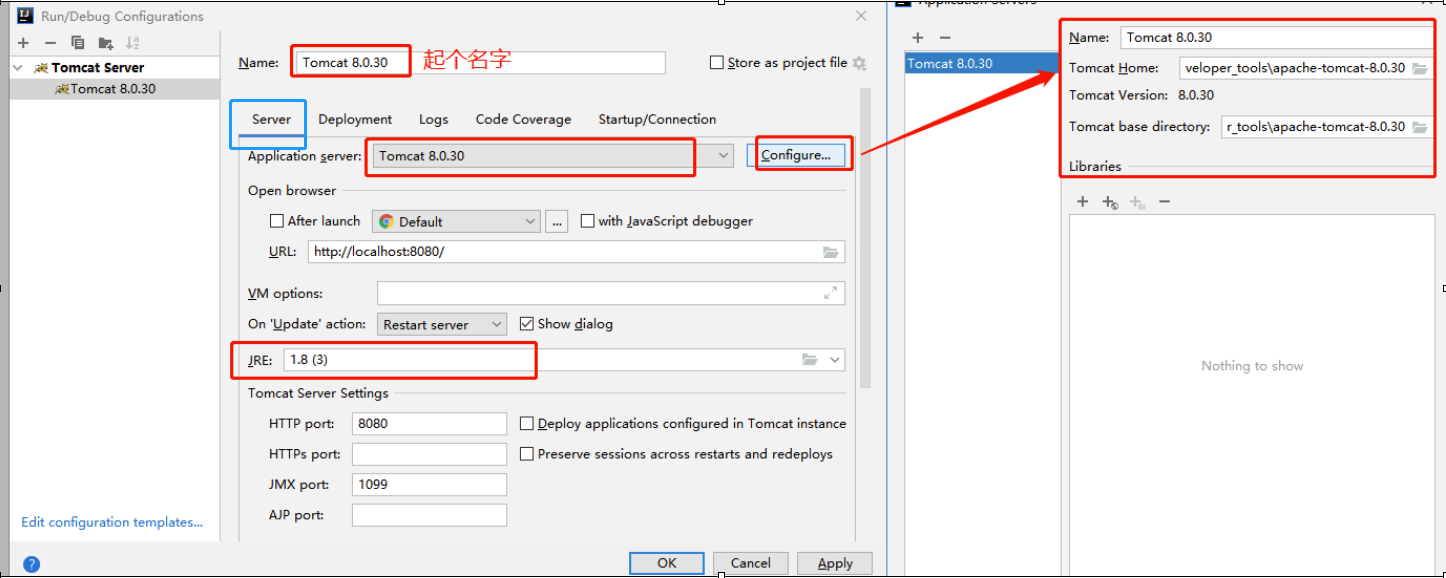
Task: Enable Deploy applications configured in Tomcat instance
Action: pyautogui.click(x=526, y=424)
